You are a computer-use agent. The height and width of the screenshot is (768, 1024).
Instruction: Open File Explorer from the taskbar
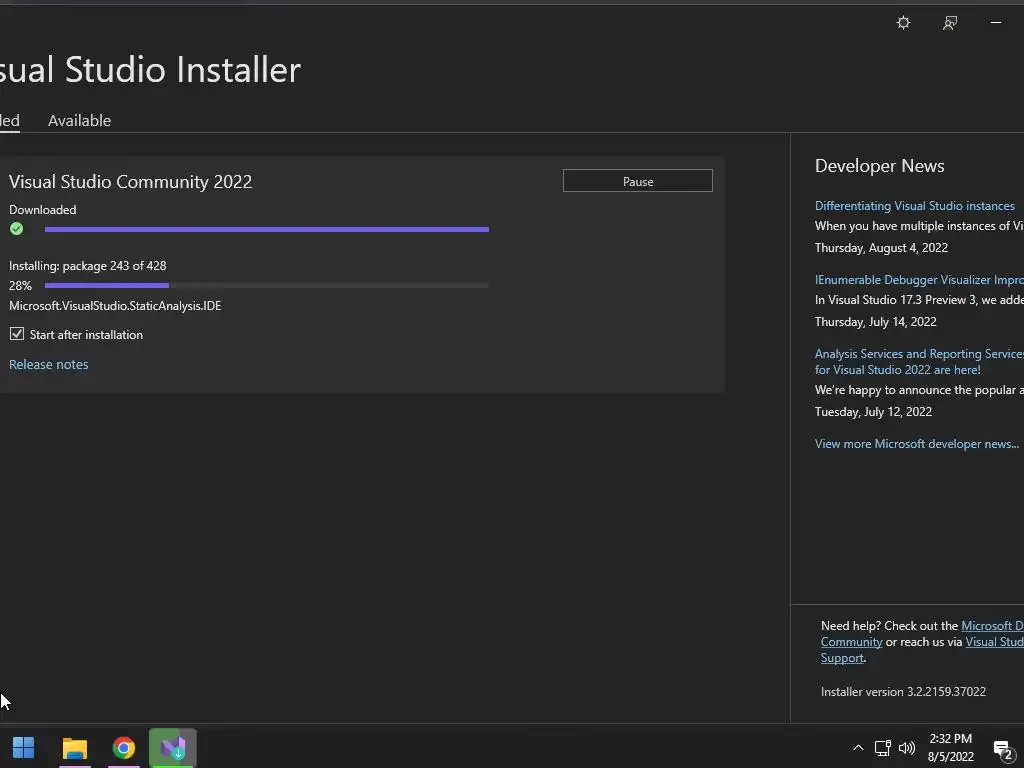(74, 748)
